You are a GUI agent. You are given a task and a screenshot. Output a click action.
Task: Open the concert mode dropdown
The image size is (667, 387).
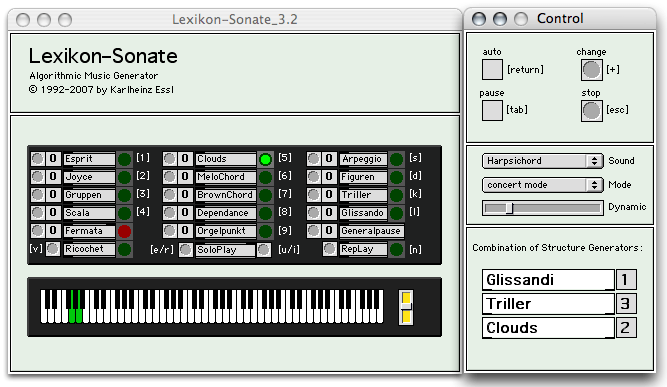[x=542, y=185]
